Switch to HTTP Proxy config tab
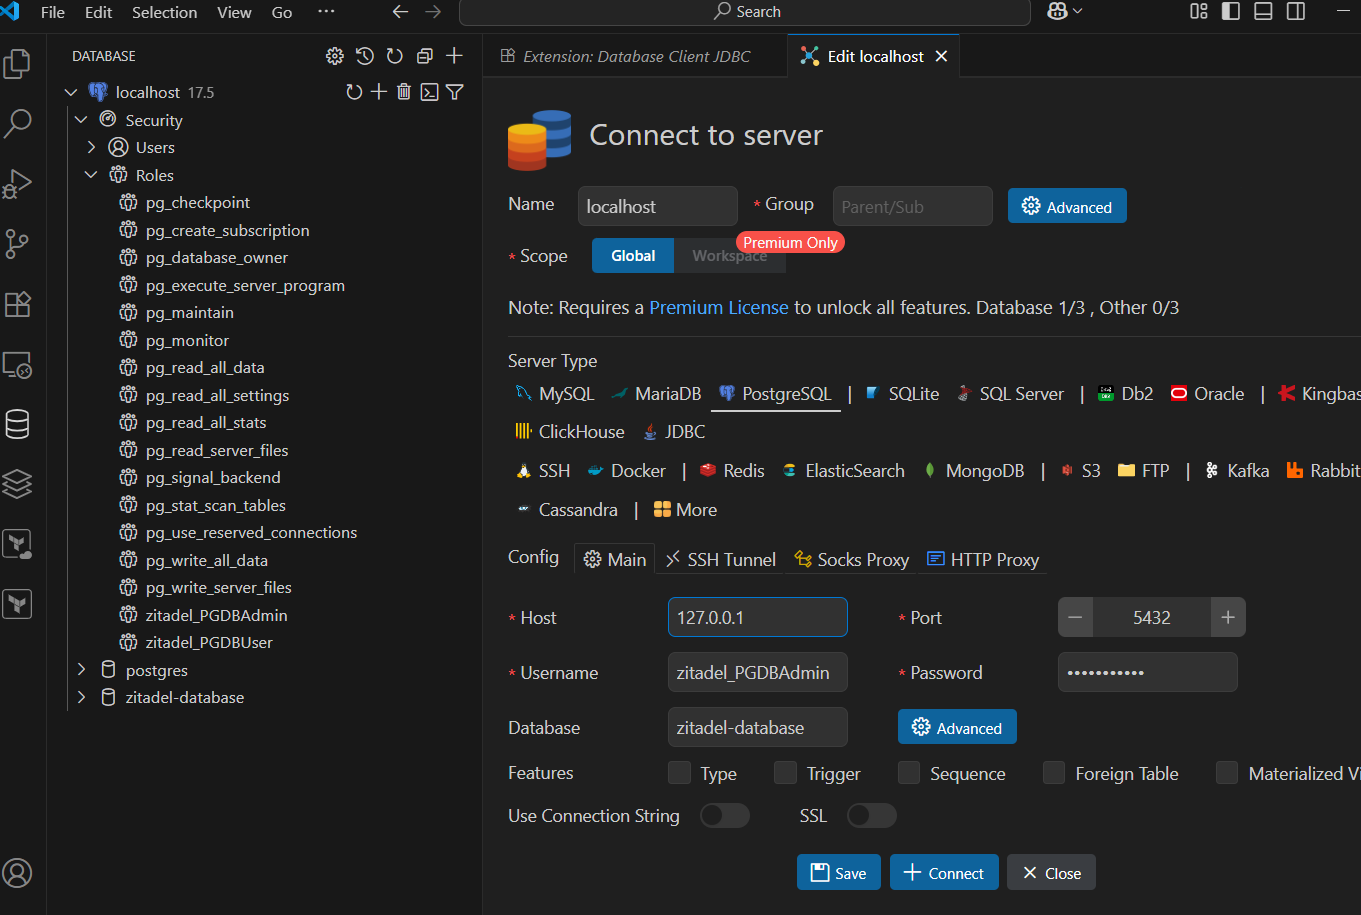1361x915 pixels. tap(983, 560)
